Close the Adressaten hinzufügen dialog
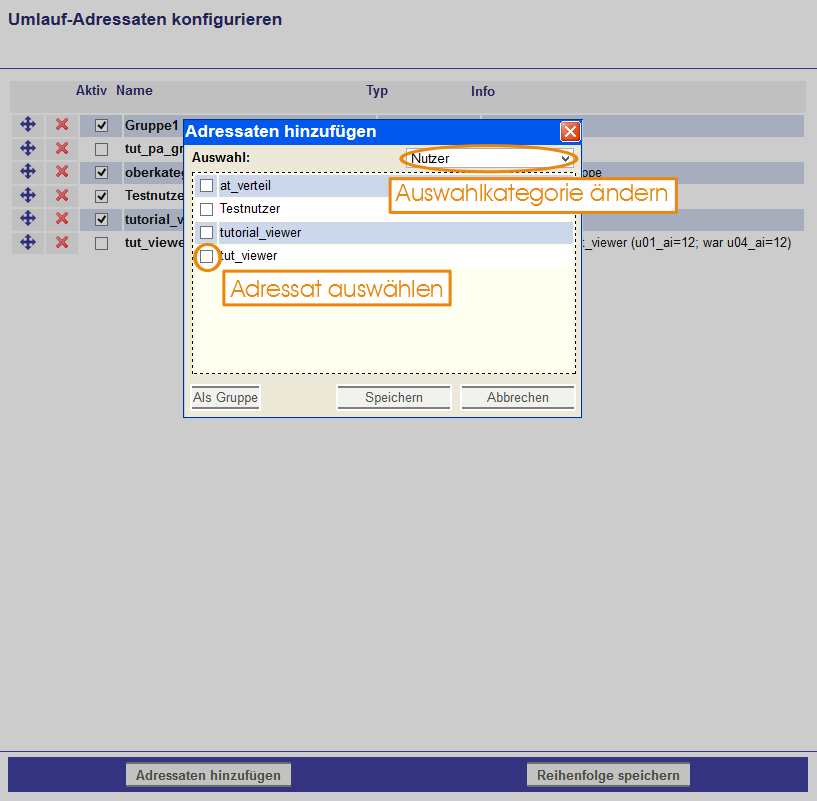Image resolution: width=817 pixels, height=801 pixels. tap(570, 131)
